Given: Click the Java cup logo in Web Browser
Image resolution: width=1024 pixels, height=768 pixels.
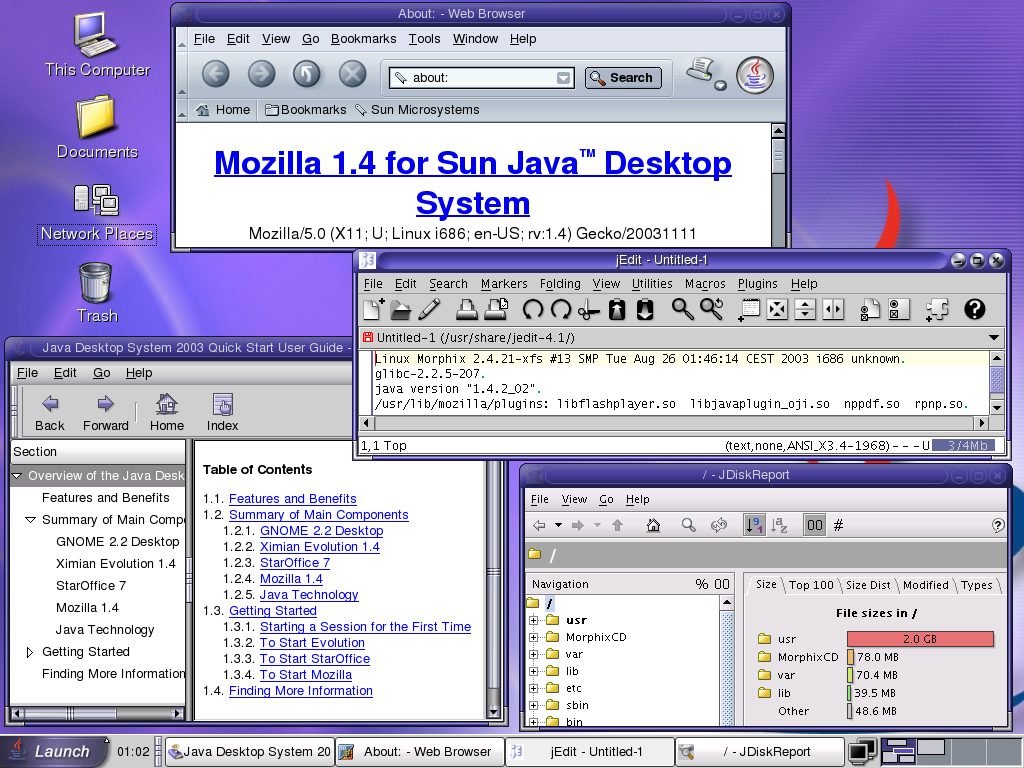Looking at the screenshot, I should pos(755,74).
